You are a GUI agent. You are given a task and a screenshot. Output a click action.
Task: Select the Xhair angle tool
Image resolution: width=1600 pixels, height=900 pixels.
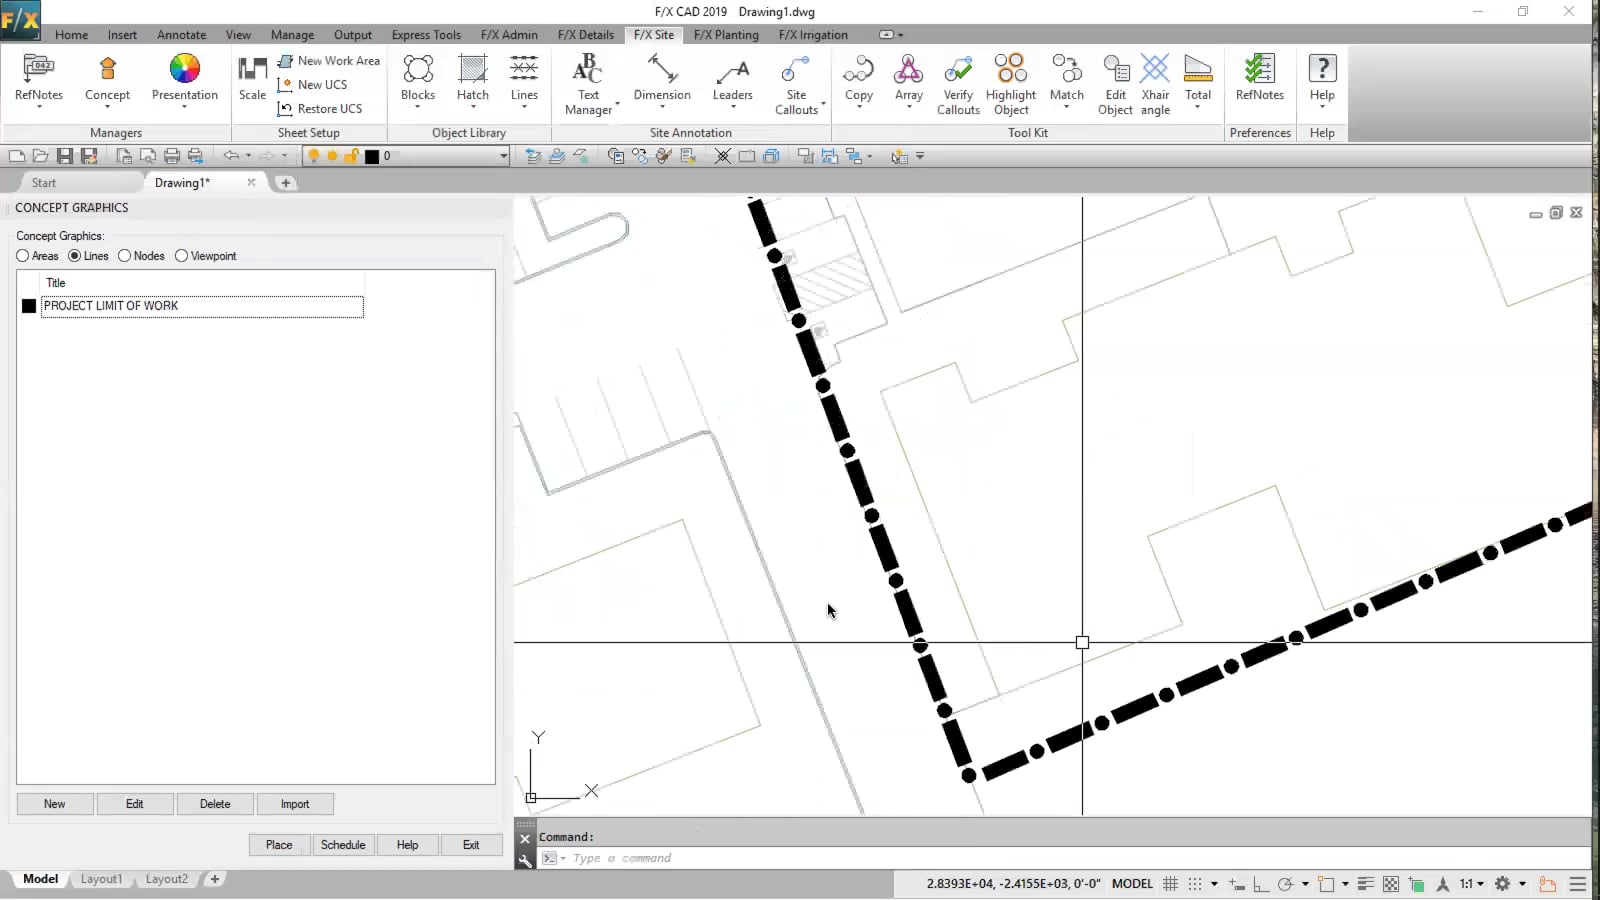[1155, 84]
